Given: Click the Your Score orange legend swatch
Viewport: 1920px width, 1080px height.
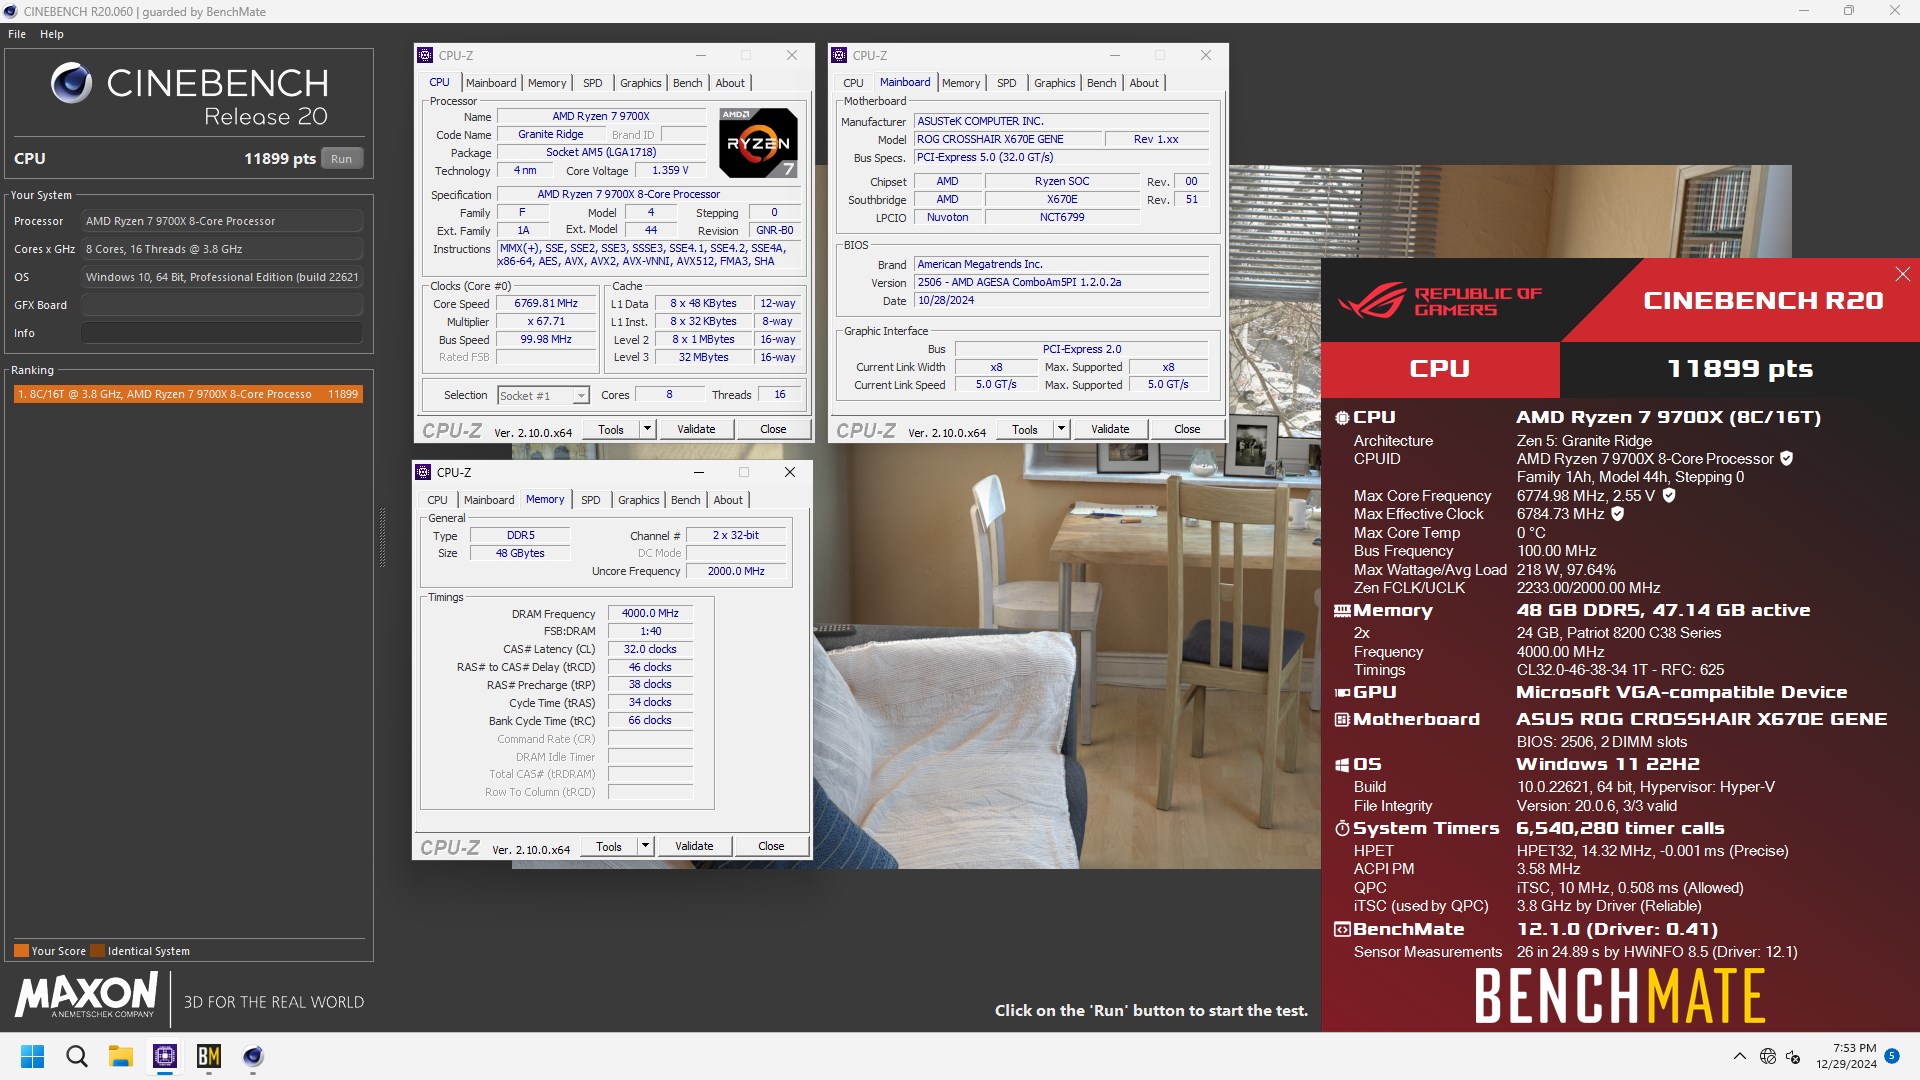Looking at the screenshot, I should click(21, 951).
